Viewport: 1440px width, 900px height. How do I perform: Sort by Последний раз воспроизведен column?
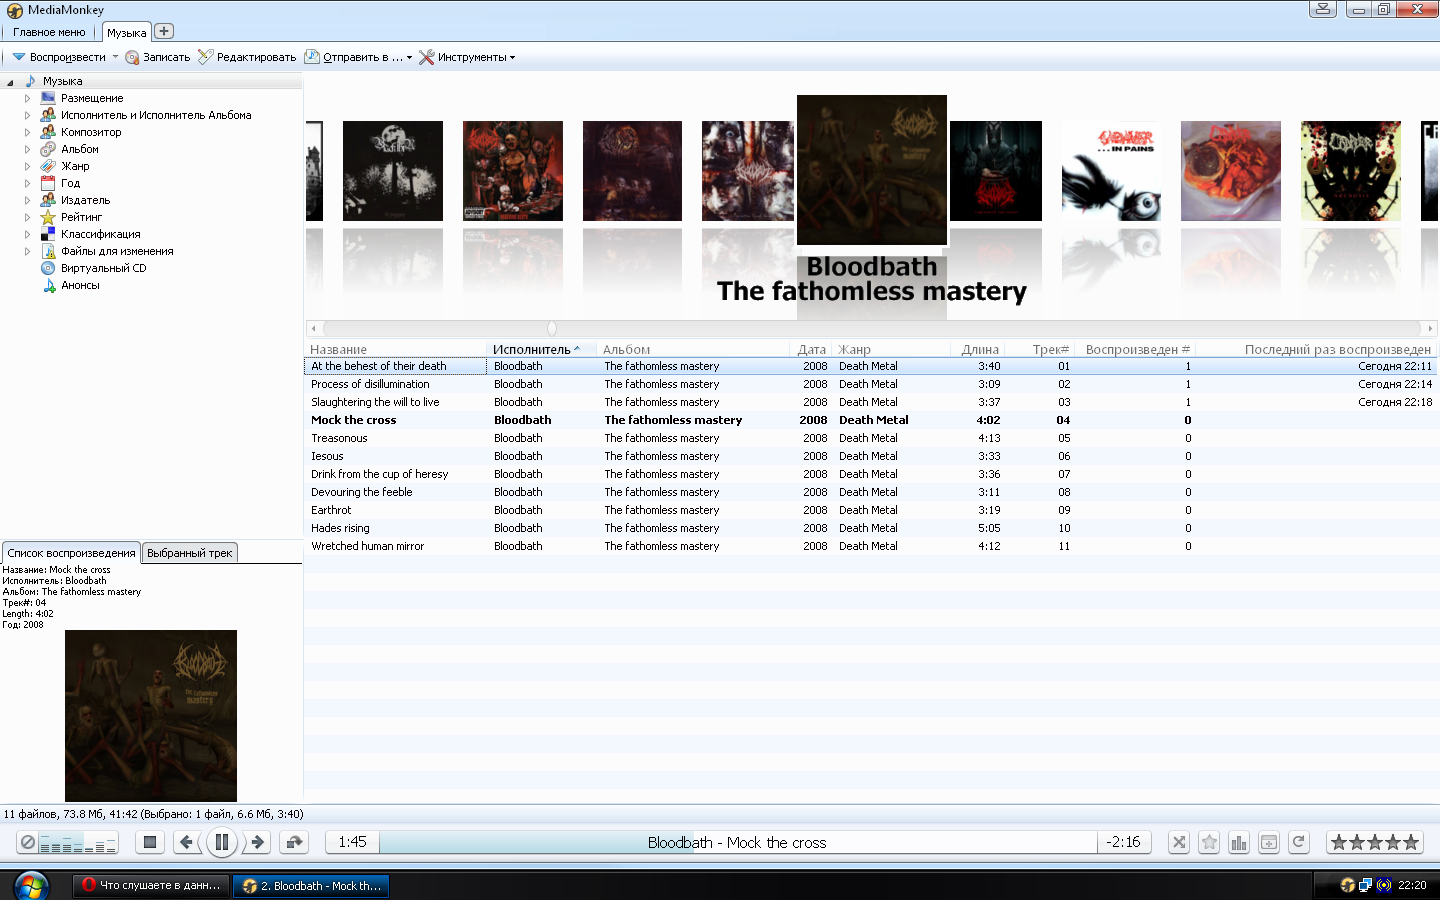click(1316, 349)
